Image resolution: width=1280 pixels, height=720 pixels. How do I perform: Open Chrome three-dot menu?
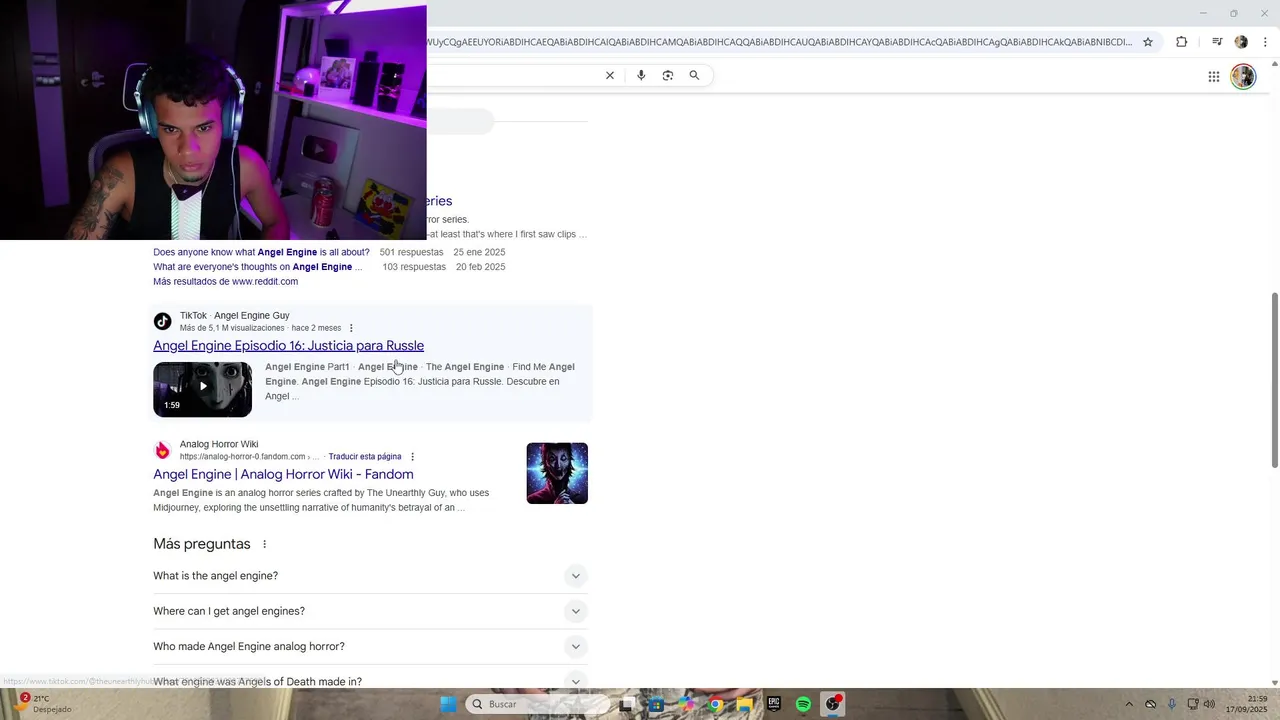[1265, 42]
